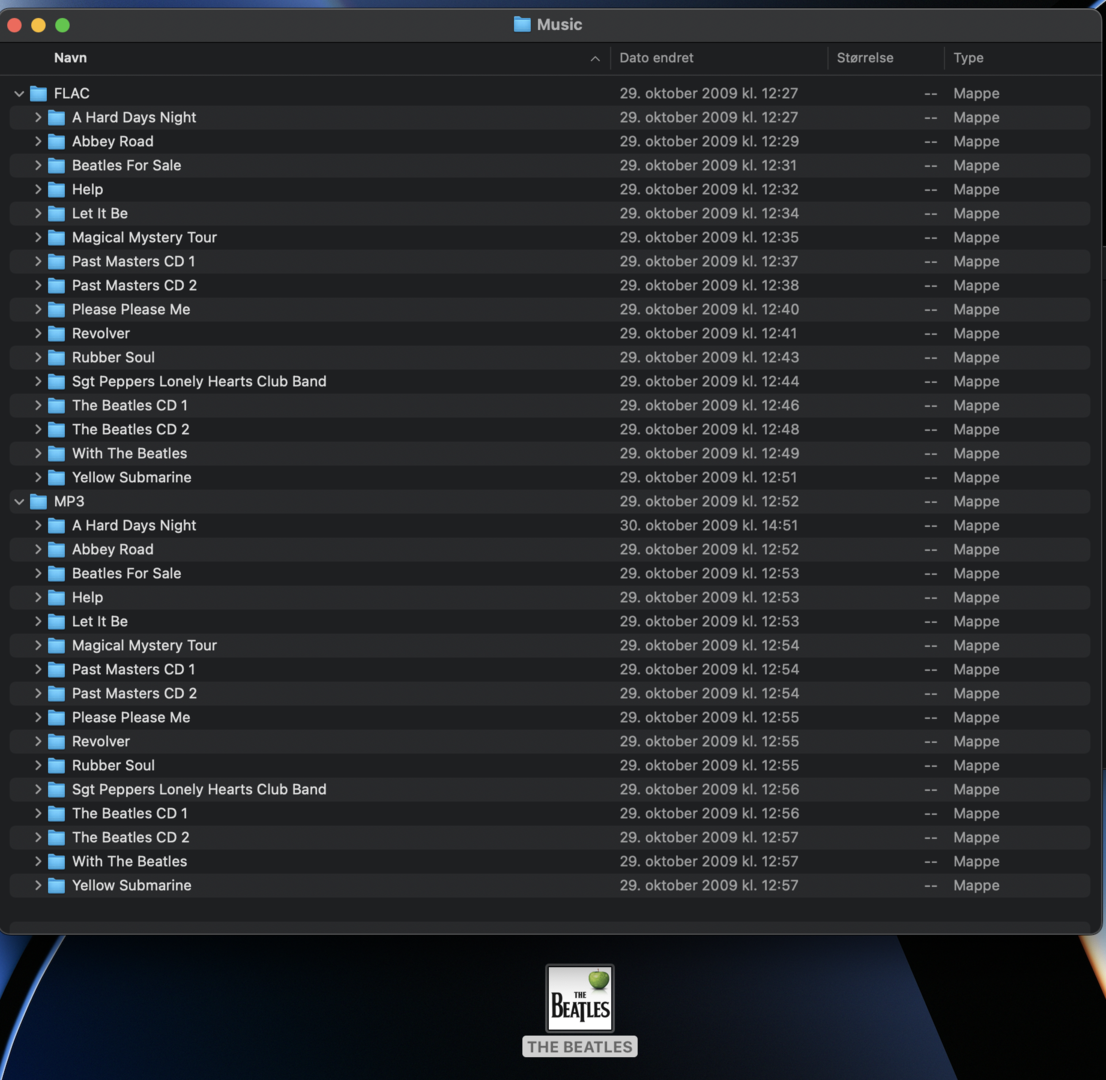Click folder icon of FLAC The Beatles CD 2
This screenshot has height=1080, width=1106.
point(56,429)
